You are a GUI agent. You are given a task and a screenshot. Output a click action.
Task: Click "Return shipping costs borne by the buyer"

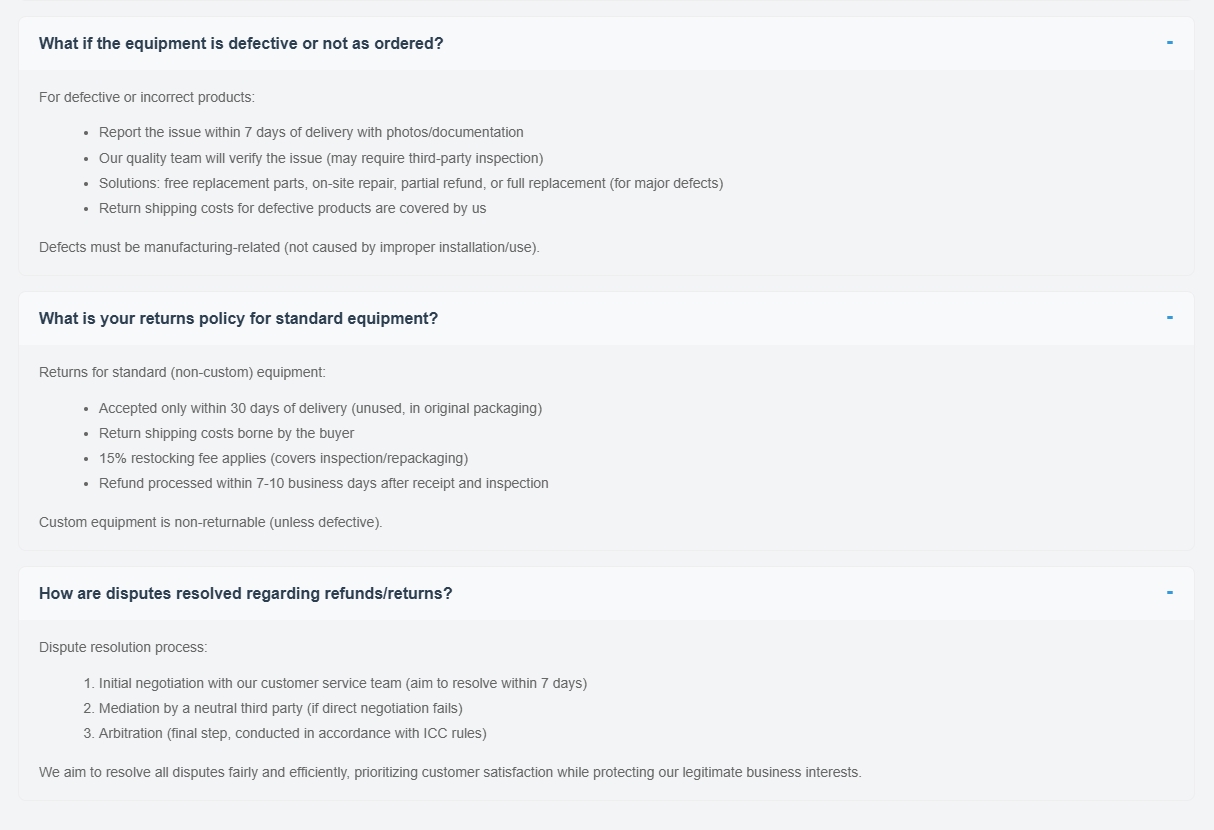click(x=226, y=433)
